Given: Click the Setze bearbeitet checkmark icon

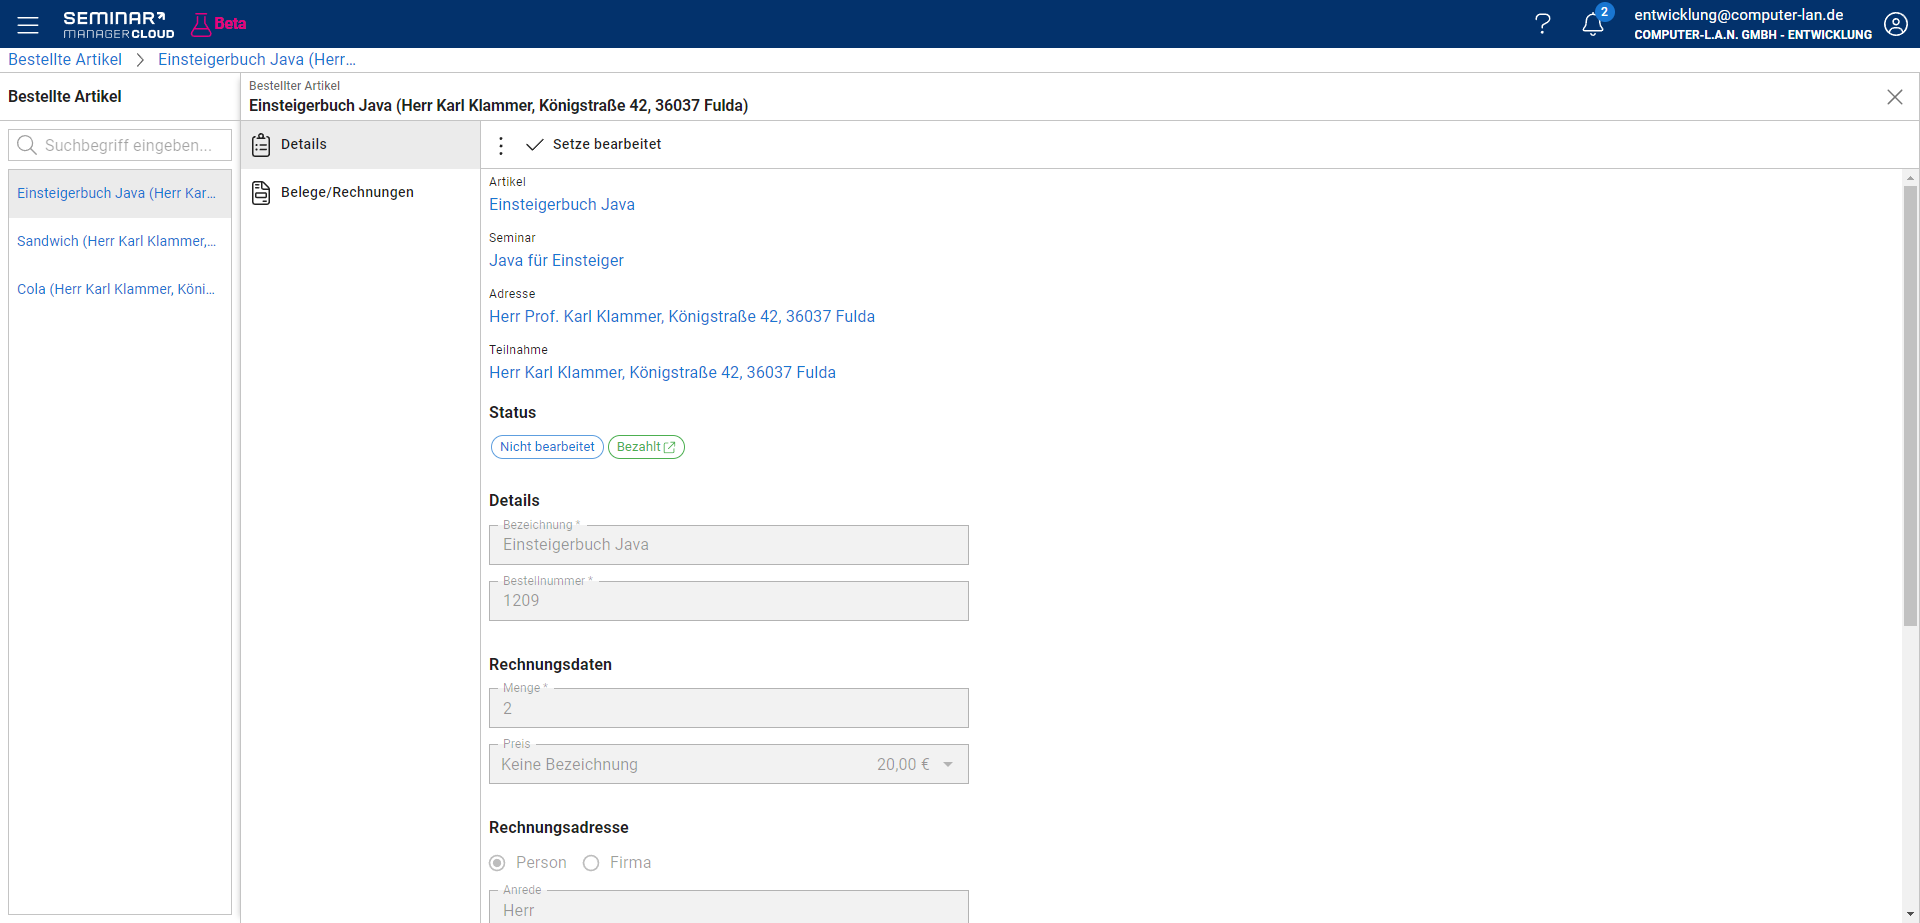Looking at the screenshot, I should coord(535,144).
